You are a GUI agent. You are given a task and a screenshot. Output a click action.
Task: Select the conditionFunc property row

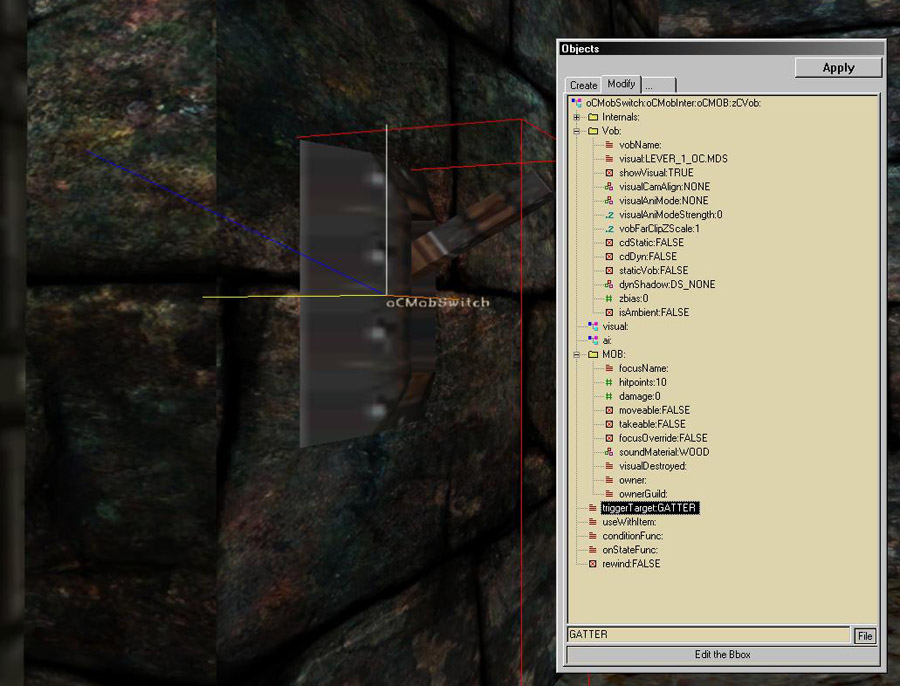pos(633,536)
